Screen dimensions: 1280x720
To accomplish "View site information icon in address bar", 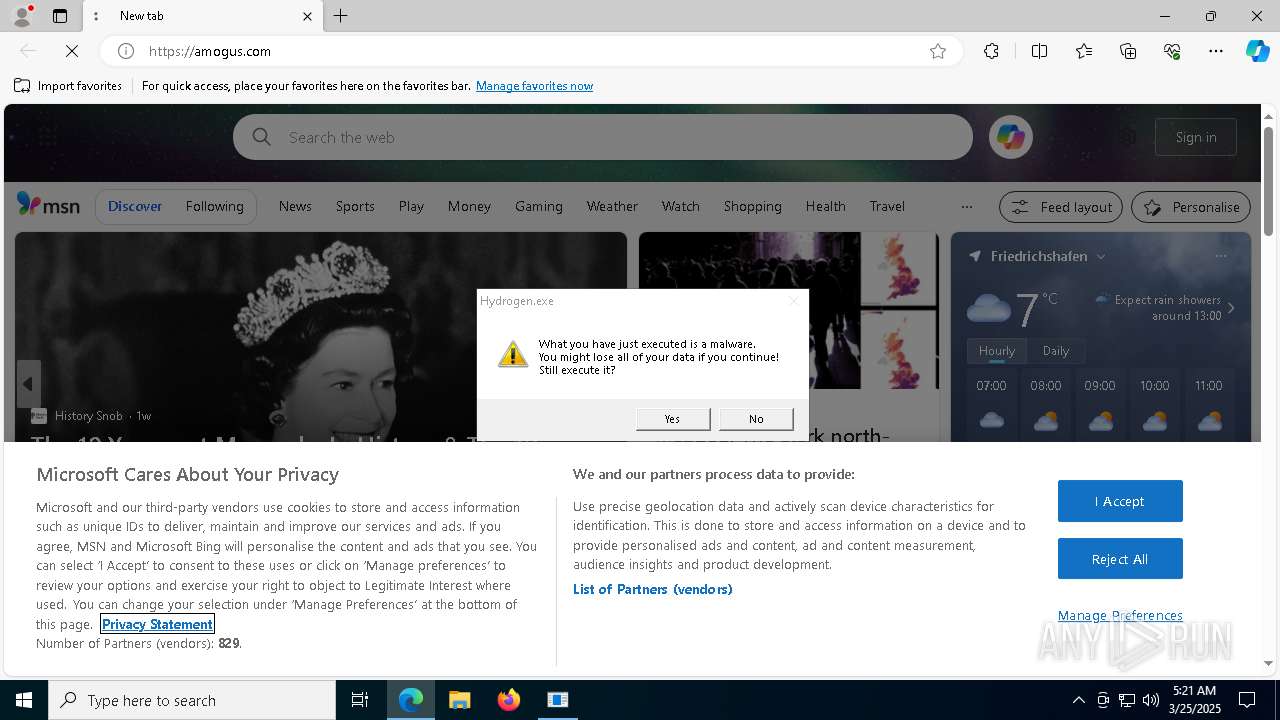I will pos(126,51).
